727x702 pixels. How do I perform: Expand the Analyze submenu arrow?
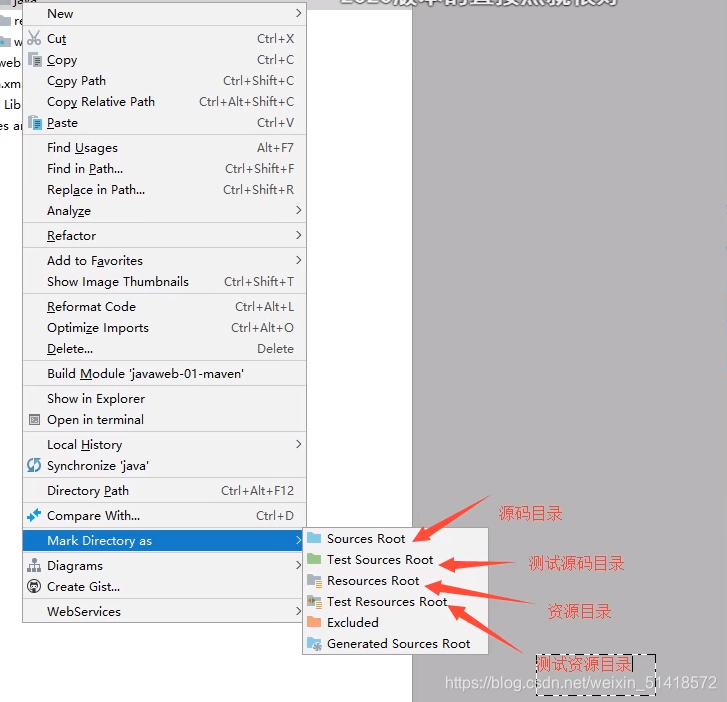click(x=299, y=211)
